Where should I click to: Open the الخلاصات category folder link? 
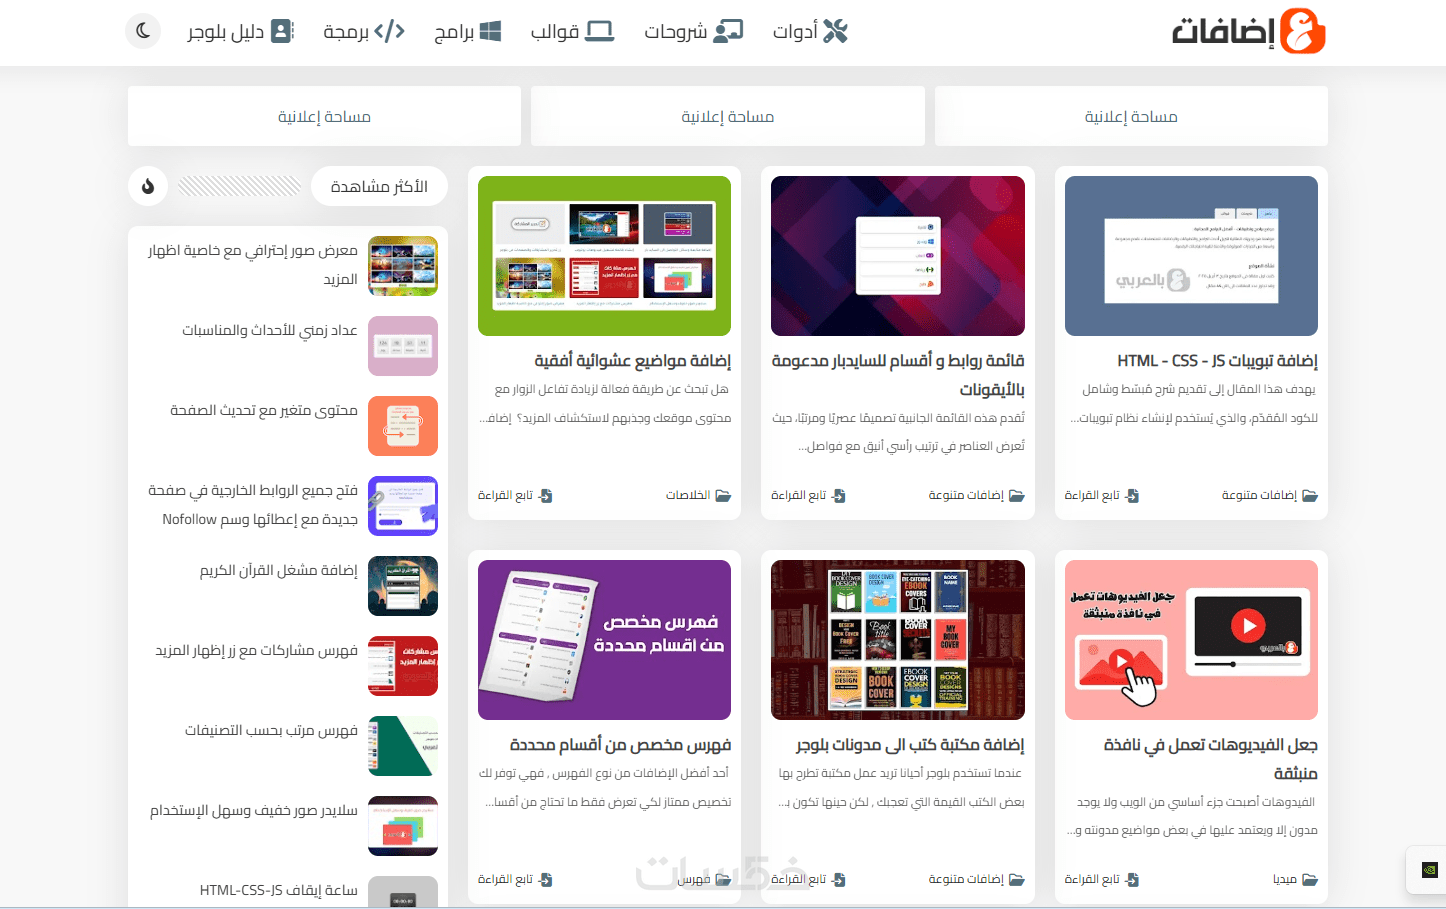pos(698,495)
